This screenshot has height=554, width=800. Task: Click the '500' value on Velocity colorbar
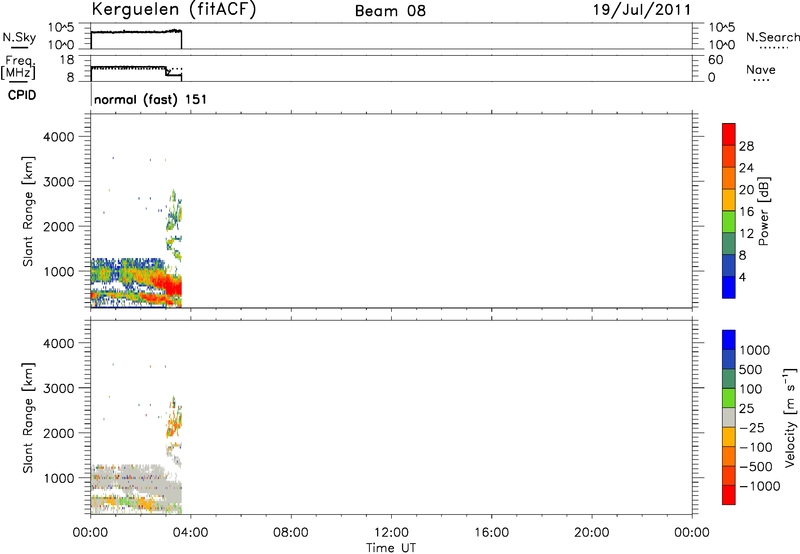pos(750,369)
